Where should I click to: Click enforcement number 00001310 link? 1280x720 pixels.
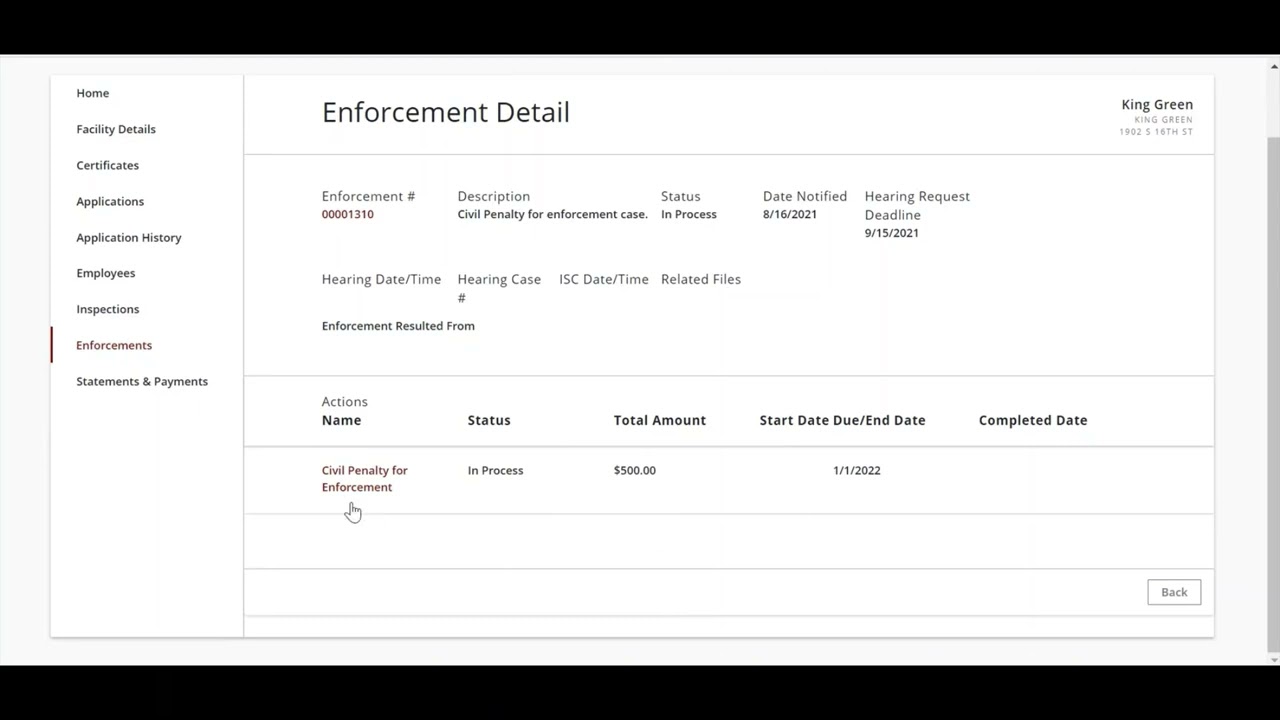tap(347, 214)
